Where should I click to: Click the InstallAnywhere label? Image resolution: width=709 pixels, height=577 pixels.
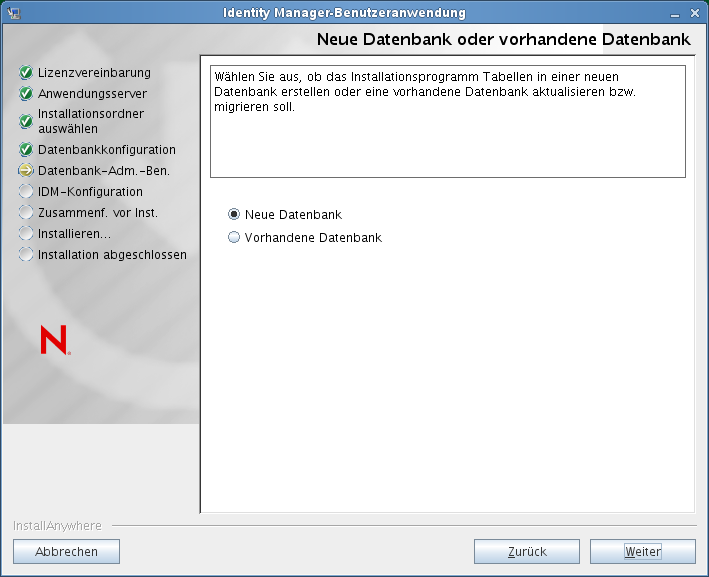pos(57,525)
